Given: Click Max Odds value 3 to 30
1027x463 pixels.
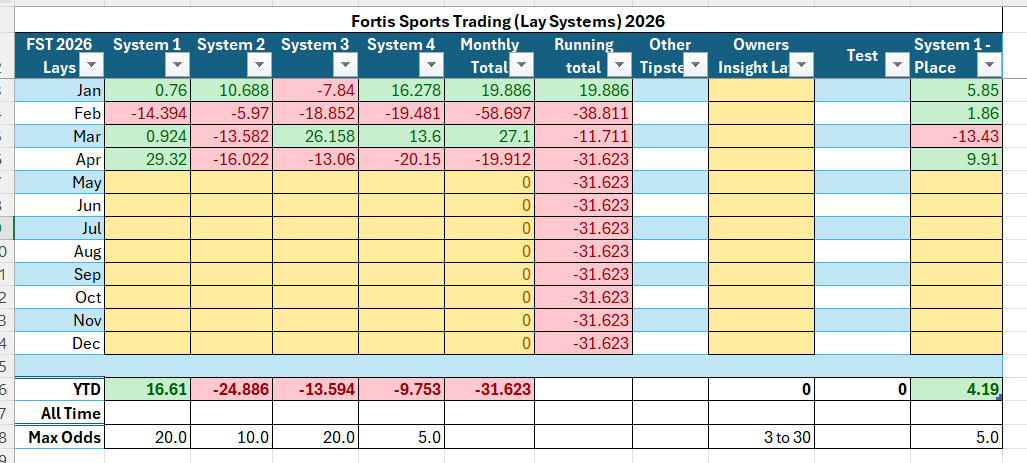Looking at the screenshot, I should [x=761, y=437].
